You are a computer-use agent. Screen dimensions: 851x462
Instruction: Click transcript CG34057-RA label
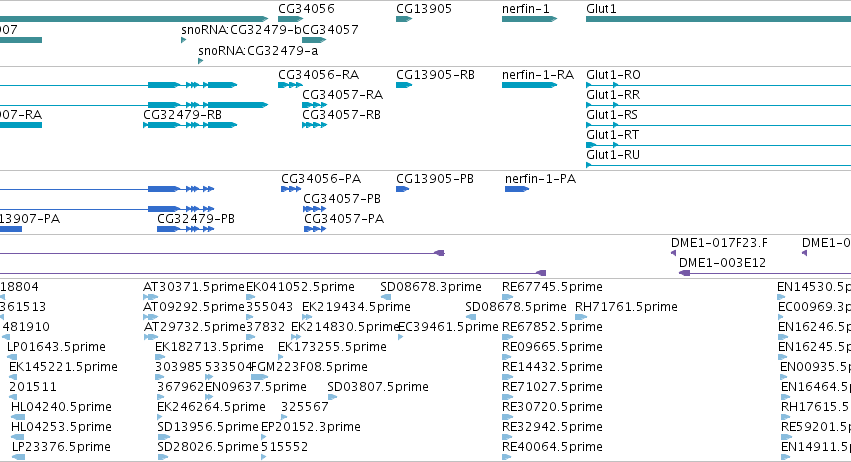pyautogui.click(x=342, y=95)
